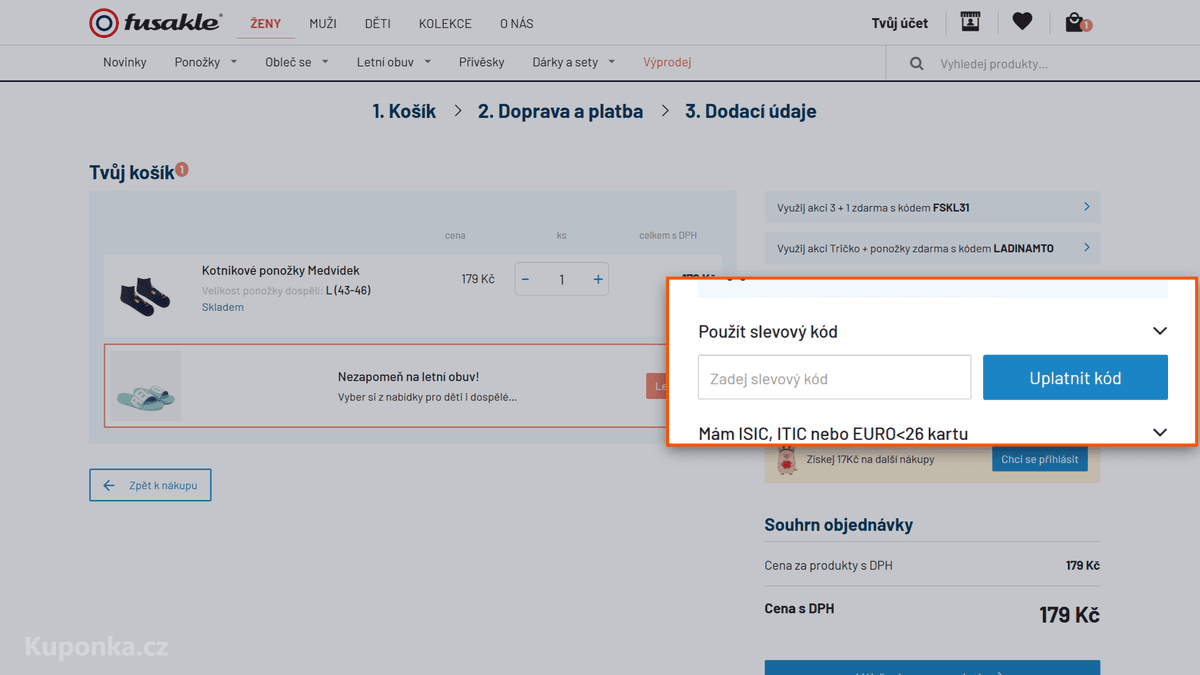Viewport: 1200px width, 675px height.
Task: Open the Výprodej link
Action: 667,62
